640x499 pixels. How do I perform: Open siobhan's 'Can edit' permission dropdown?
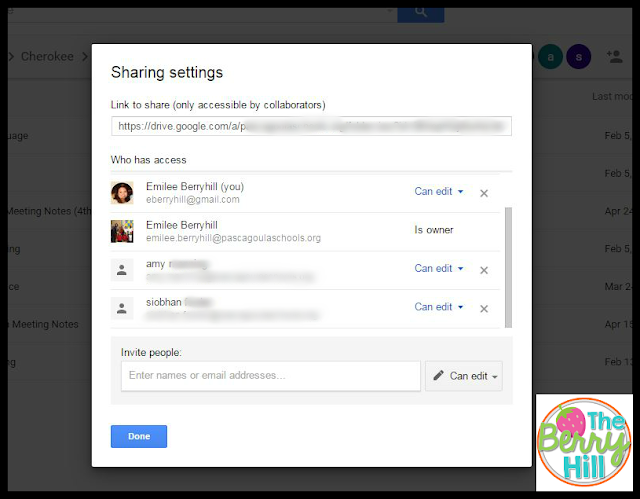tap(439, 307)
